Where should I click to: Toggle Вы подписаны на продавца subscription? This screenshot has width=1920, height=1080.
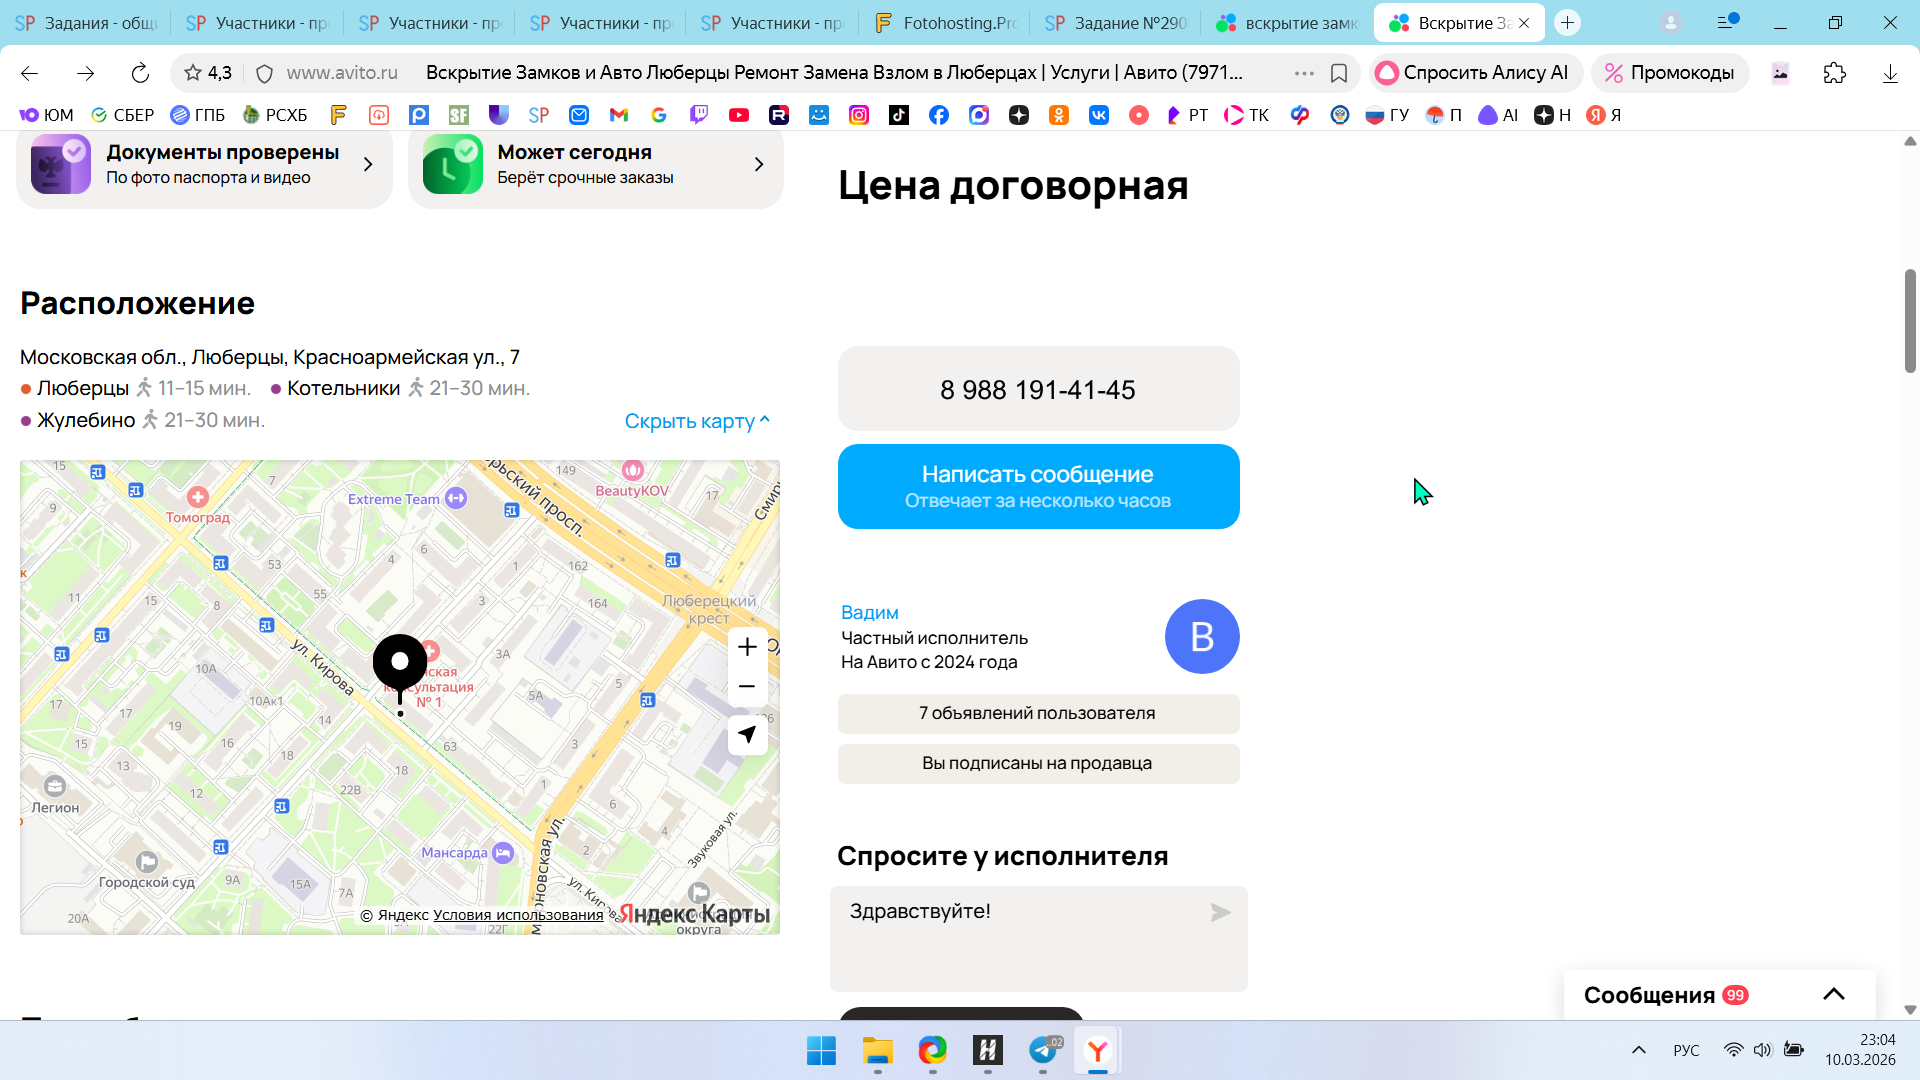1038,763
